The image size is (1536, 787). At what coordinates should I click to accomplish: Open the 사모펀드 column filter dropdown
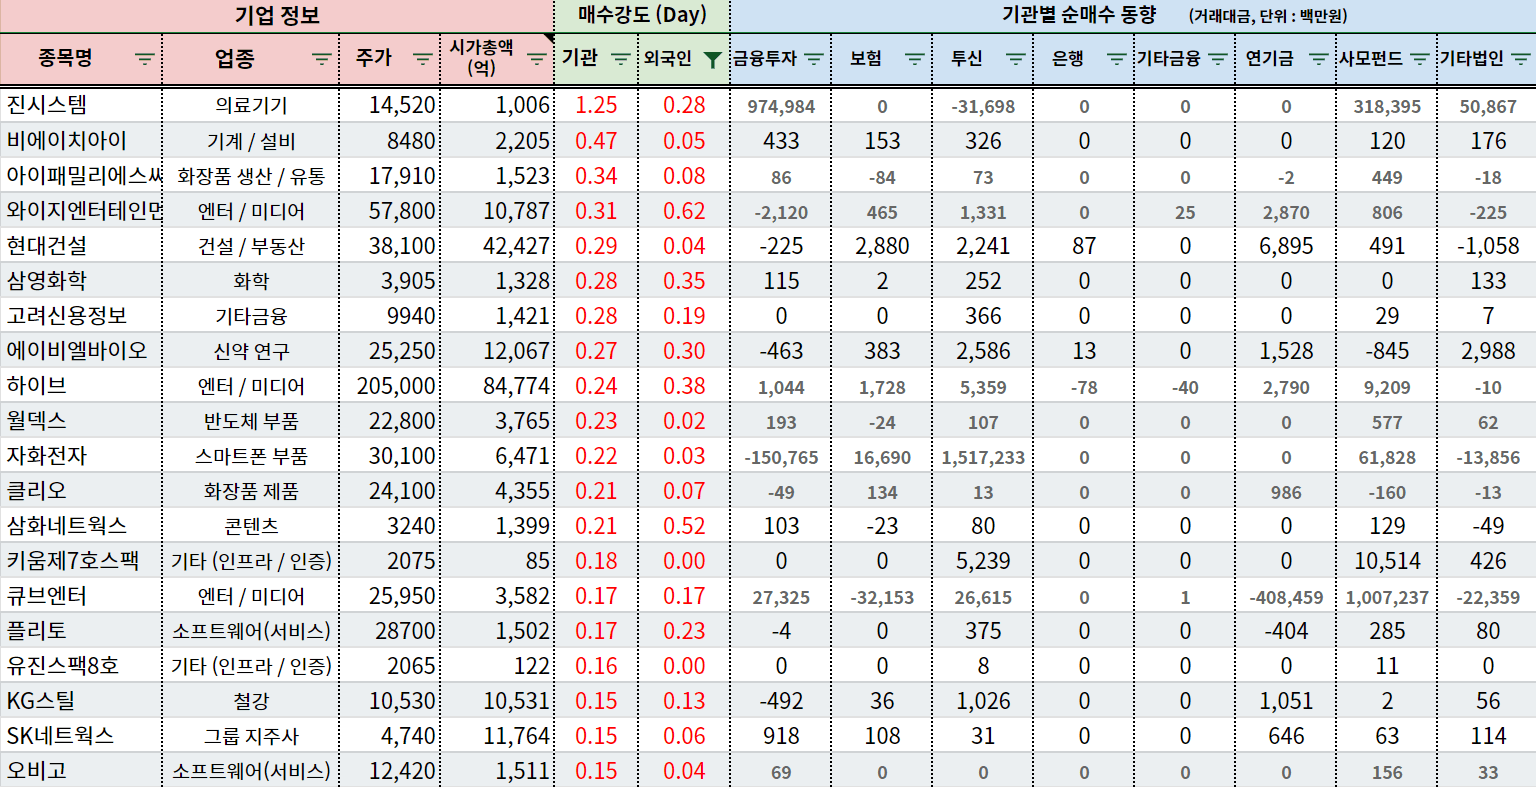[x=1420, y=59]
